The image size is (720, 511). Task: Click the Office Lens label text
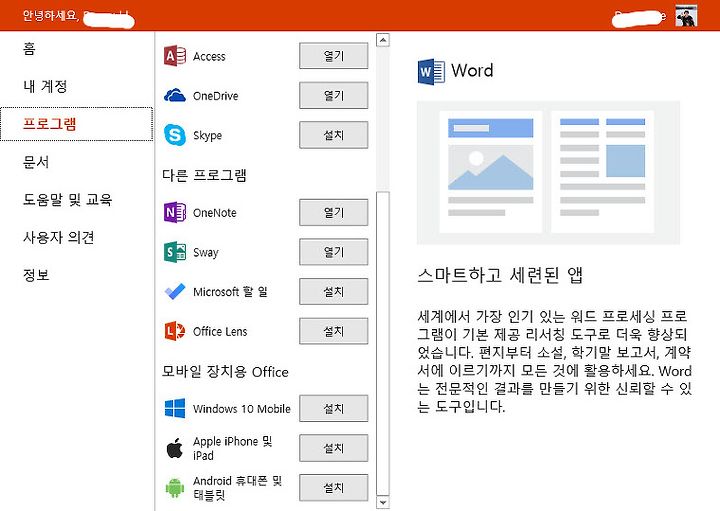point(220,331)
